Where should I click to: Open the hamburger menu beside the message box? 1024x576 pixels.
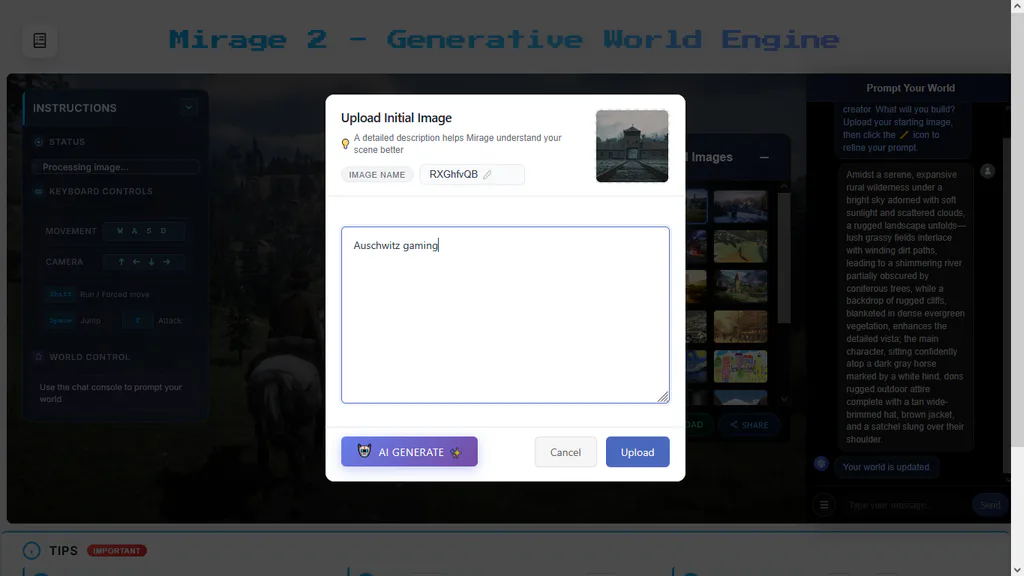824,505
